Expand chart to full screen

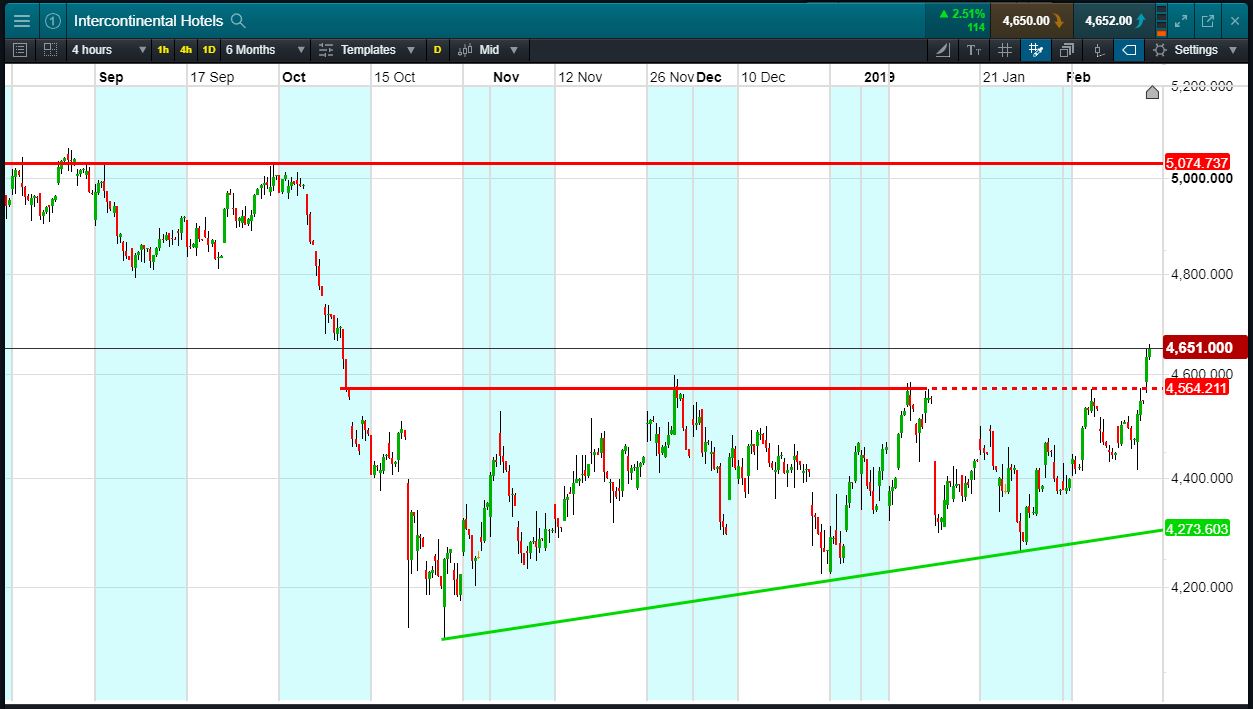tap(1182, 20)
